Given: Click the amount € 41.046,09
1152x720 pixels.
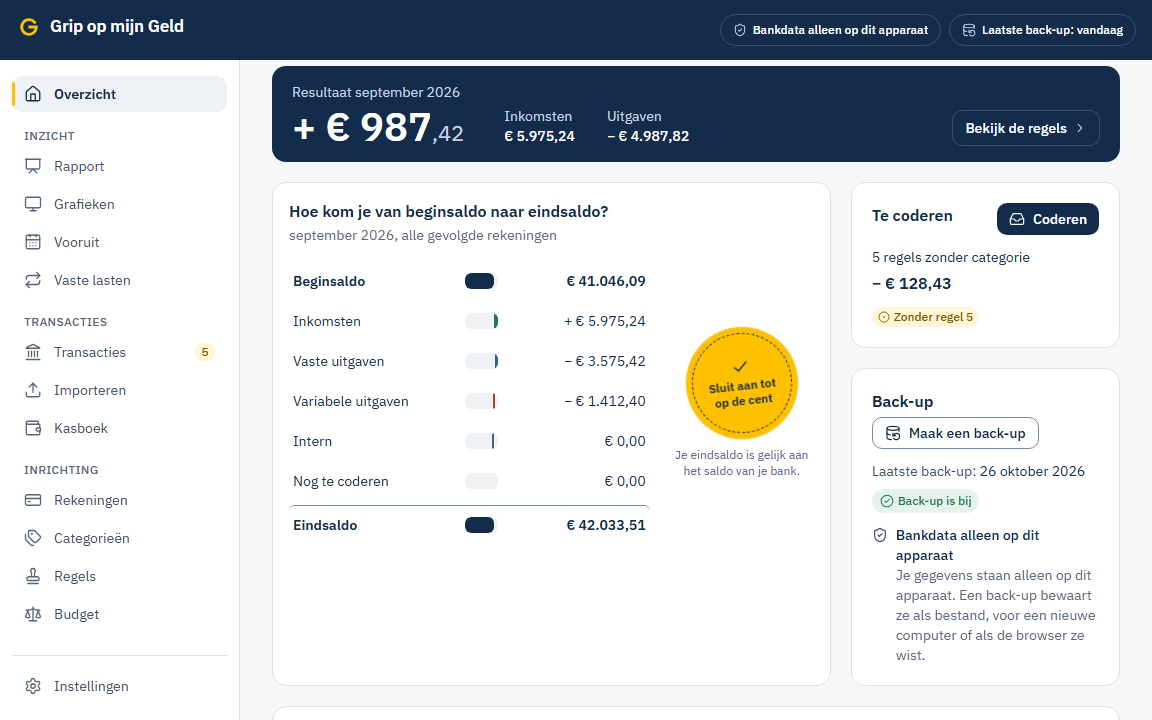Looking at the screenshot, I should coord(606,281).
